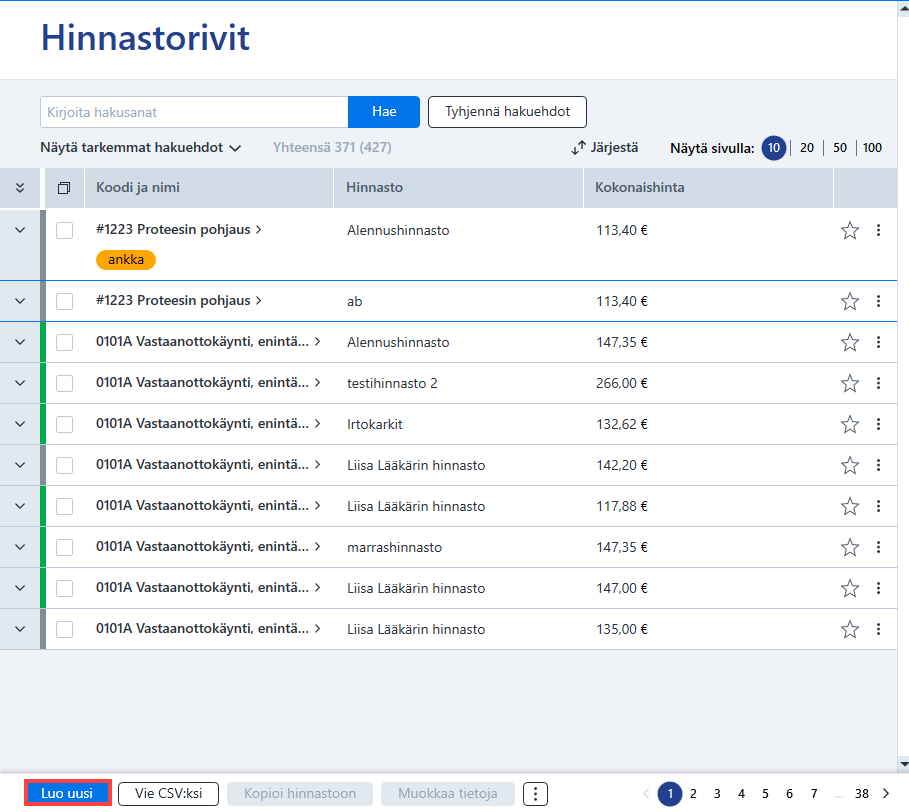This screenshot has width=909, height=812.
Task: Expand the row priced 142,20 €
Action: [x=20, y=465]
